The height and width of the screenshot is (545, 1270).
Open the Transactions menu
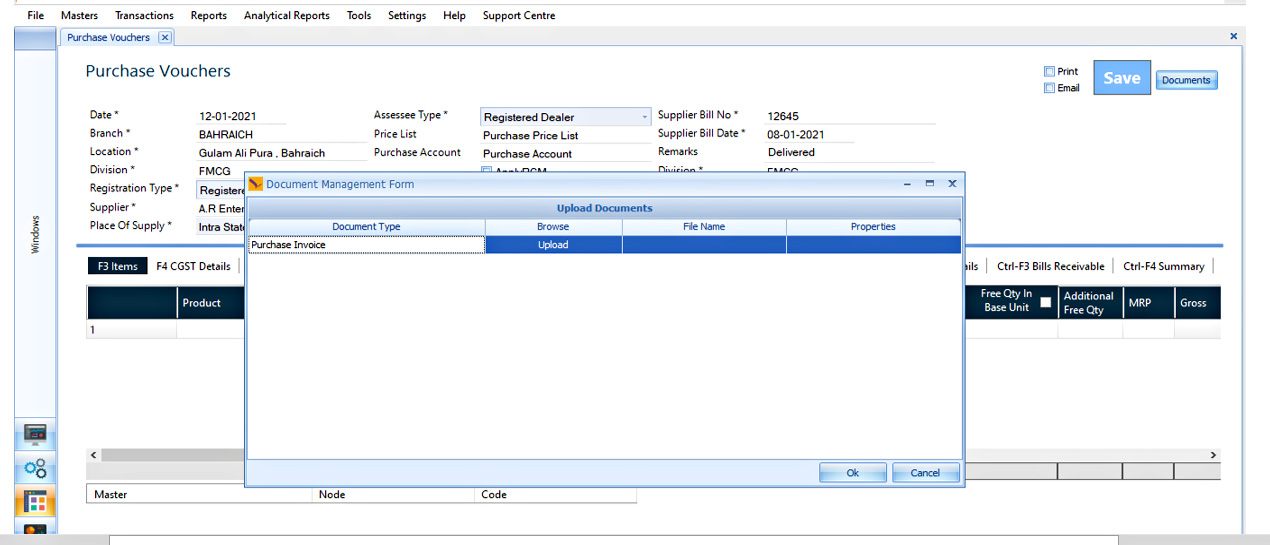144,15
